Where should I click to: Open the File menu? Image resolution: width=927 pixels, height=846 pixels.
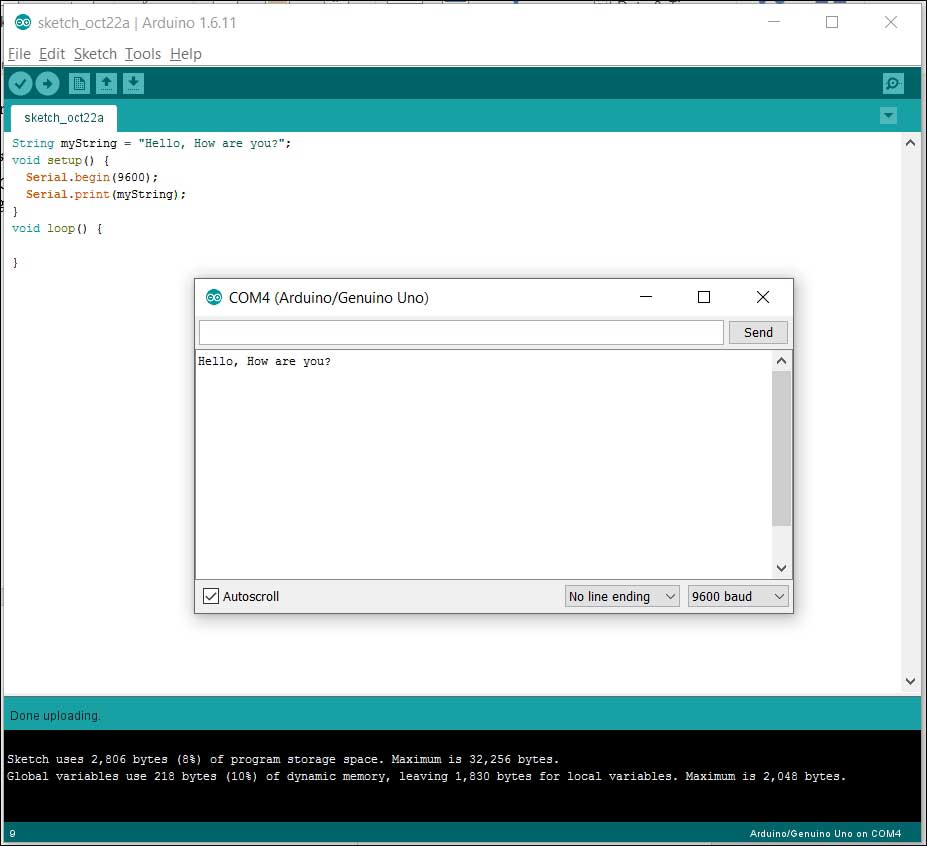point(19,54)
